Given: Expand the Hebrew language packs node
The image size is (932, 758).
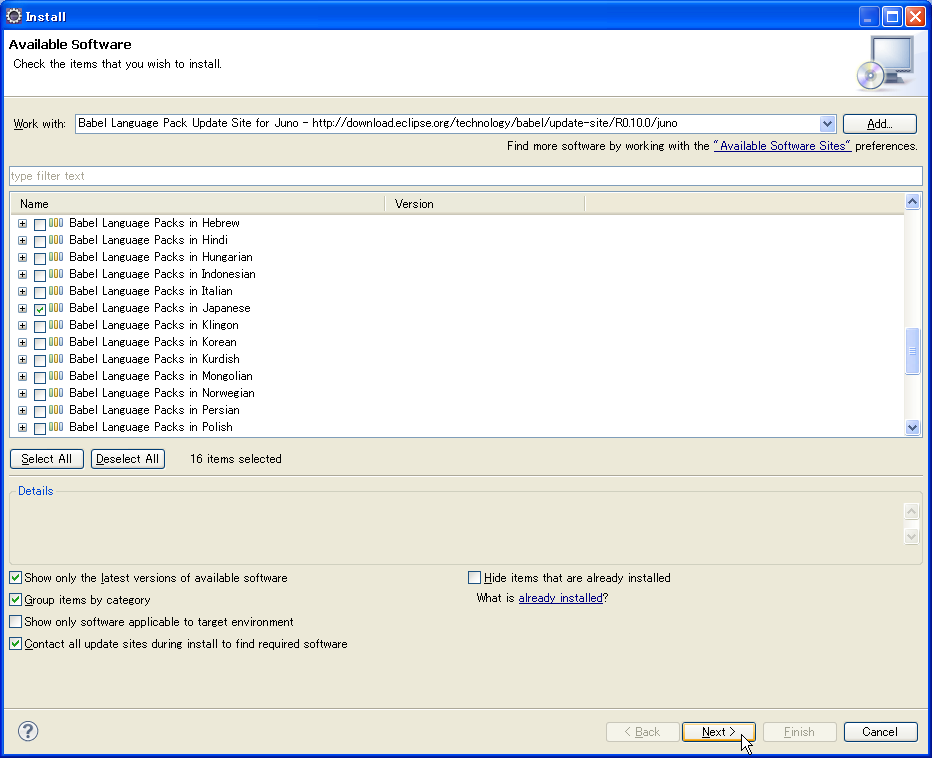Looking at the screenshot, I should coord(23,224).
